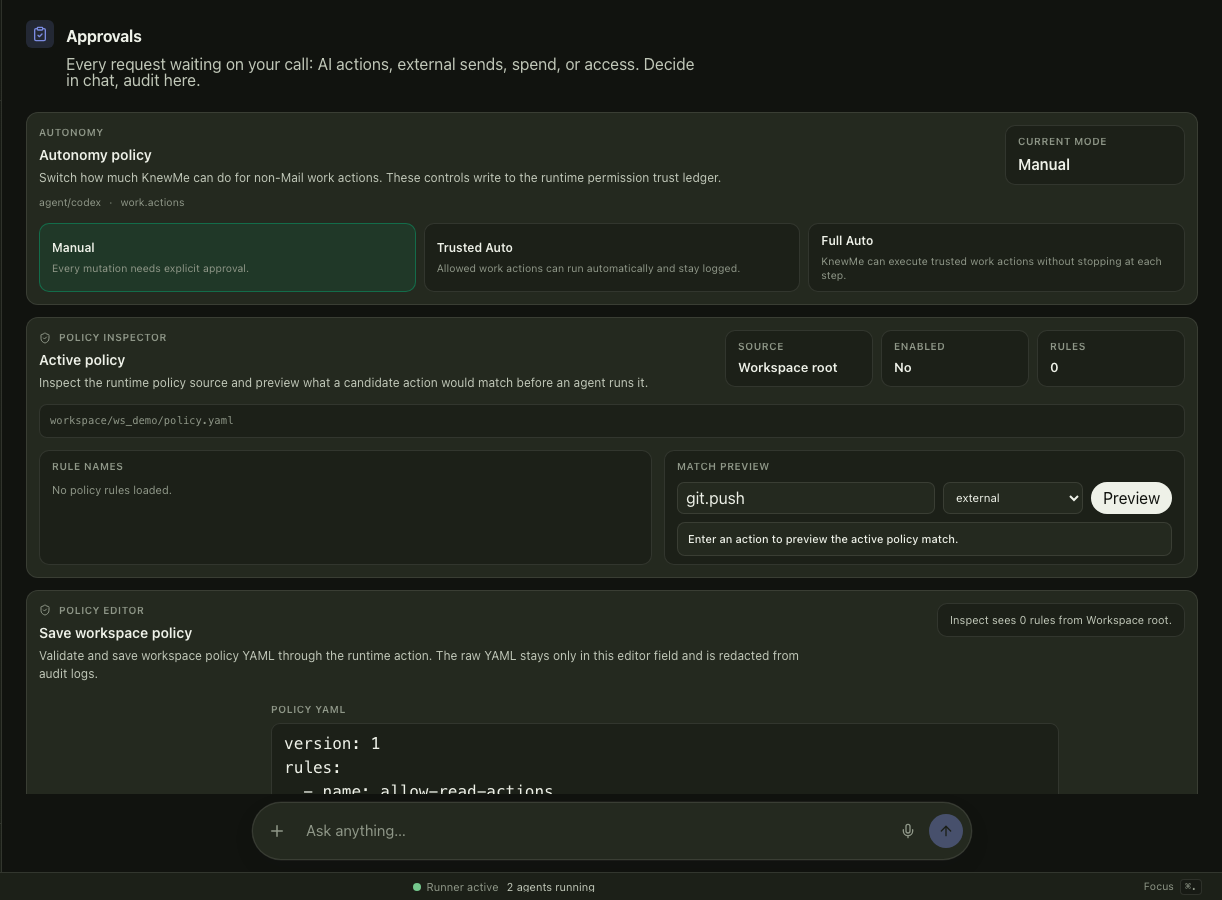Click the '2 agents running' status
1222x900 pixels.
pos(551,887)
